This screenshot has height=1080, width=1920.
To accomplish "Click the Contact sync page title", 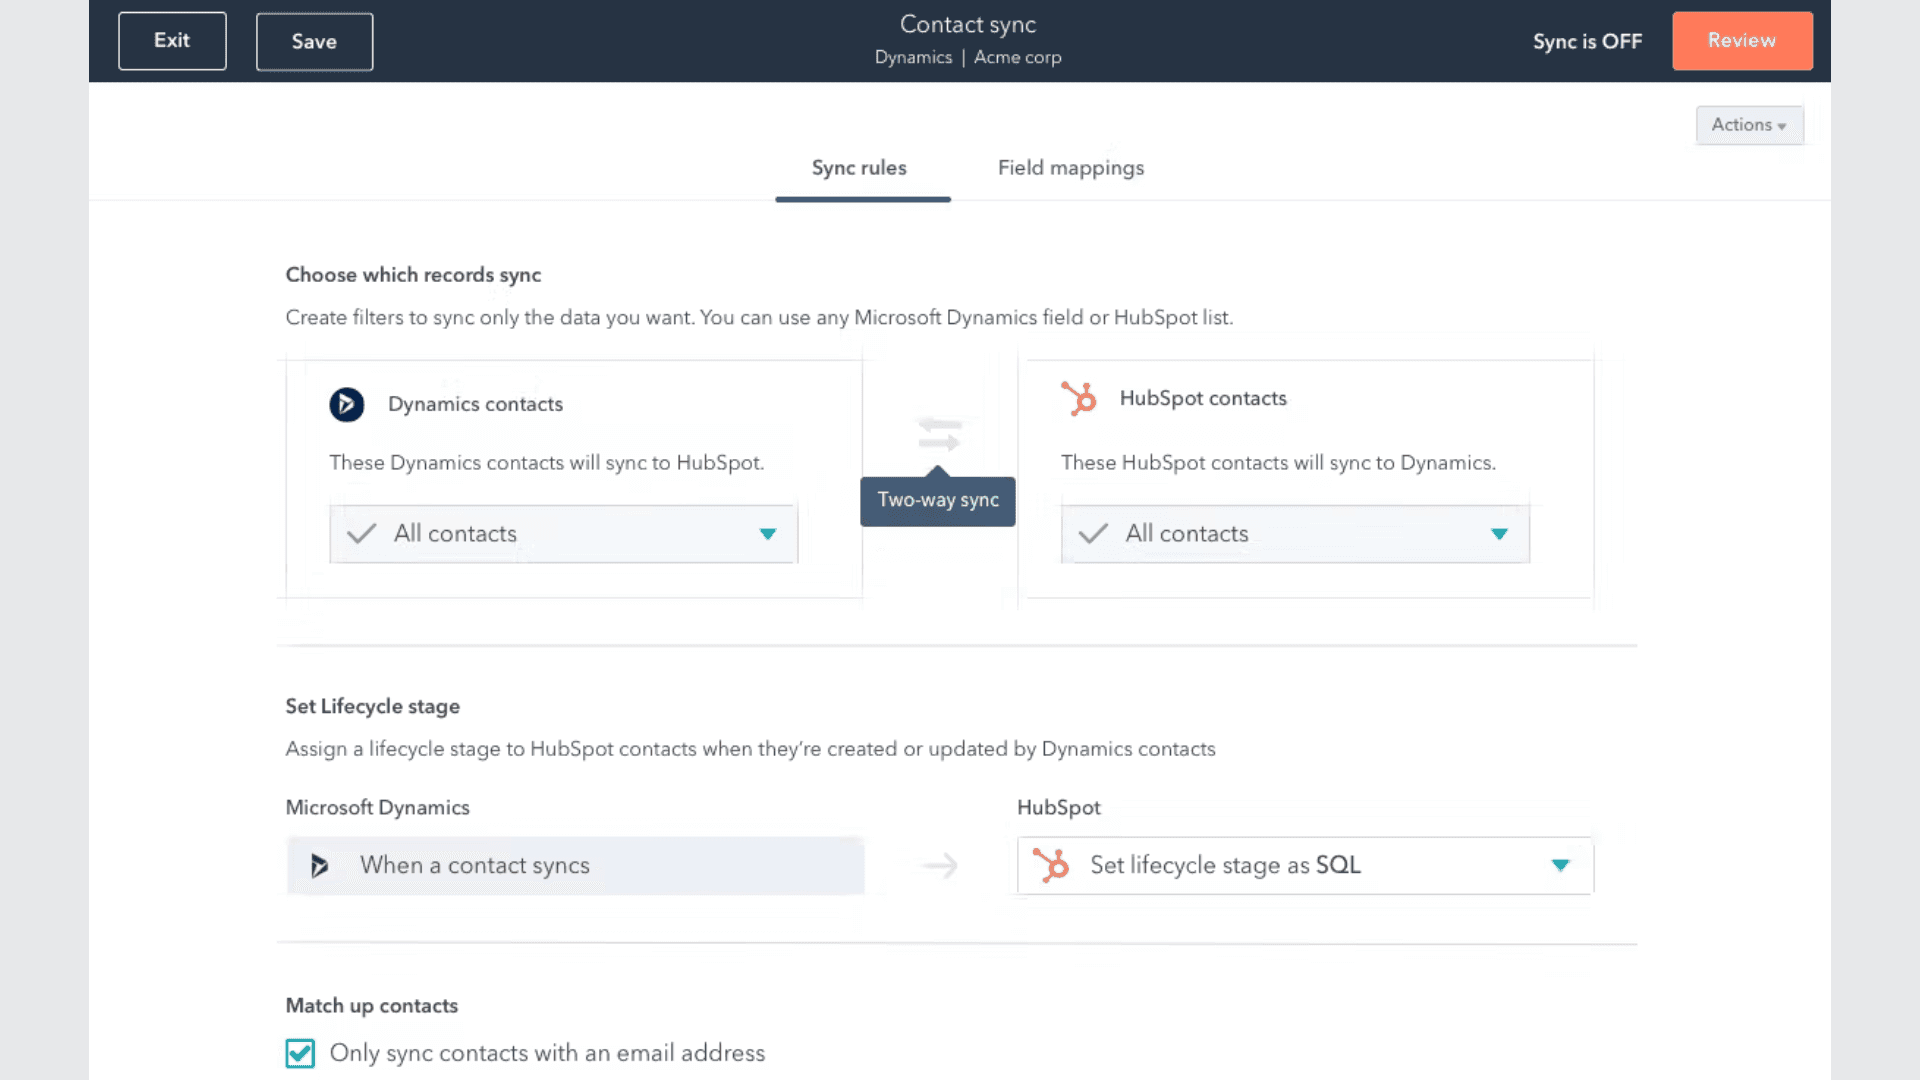I will [968, 24].
